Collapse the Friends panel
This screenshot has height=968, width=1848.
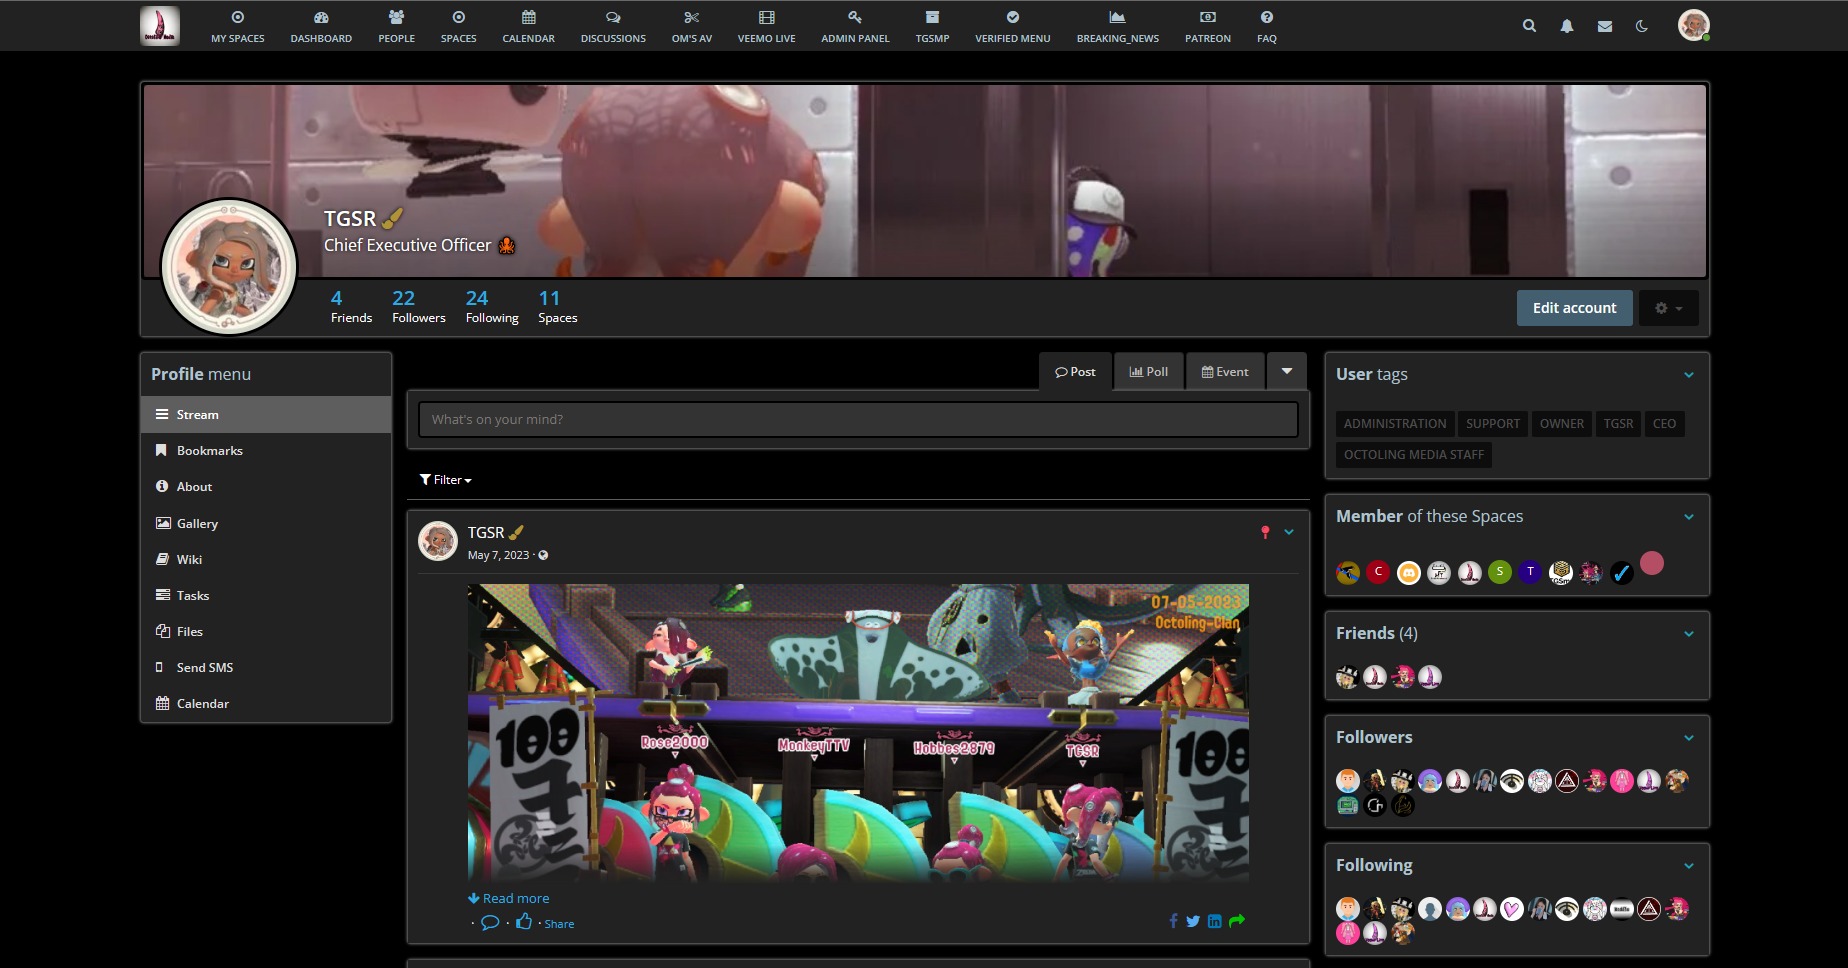(1689, 634)
